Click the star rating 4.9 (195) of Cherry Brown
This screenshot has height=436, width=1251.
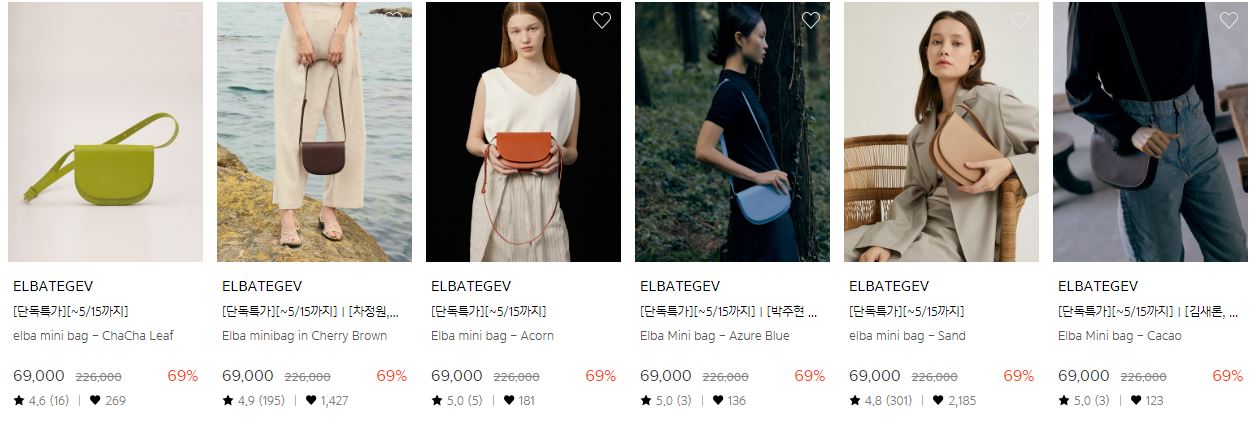tap(253, 401)
